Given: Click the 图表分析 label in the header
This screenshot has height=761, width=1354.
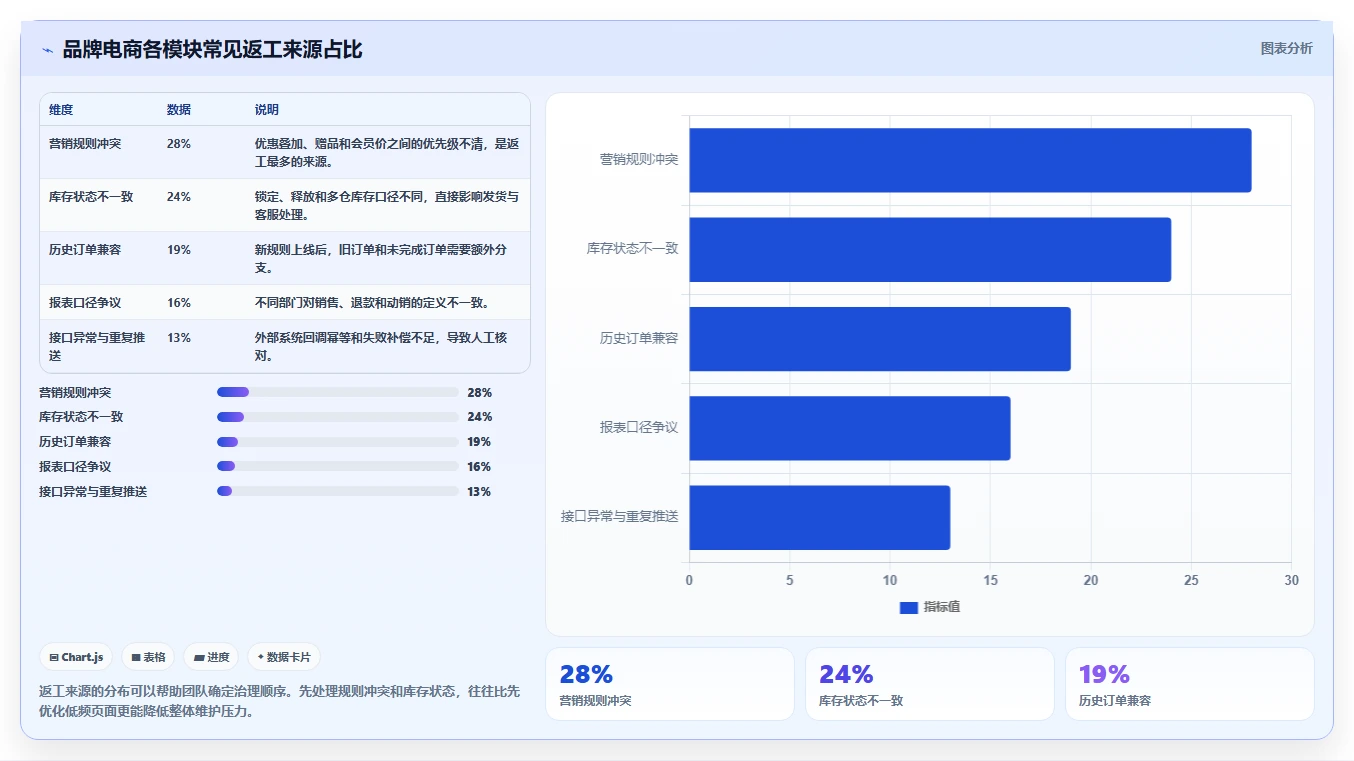Looking at the screenshot, I should point(1286,48).
